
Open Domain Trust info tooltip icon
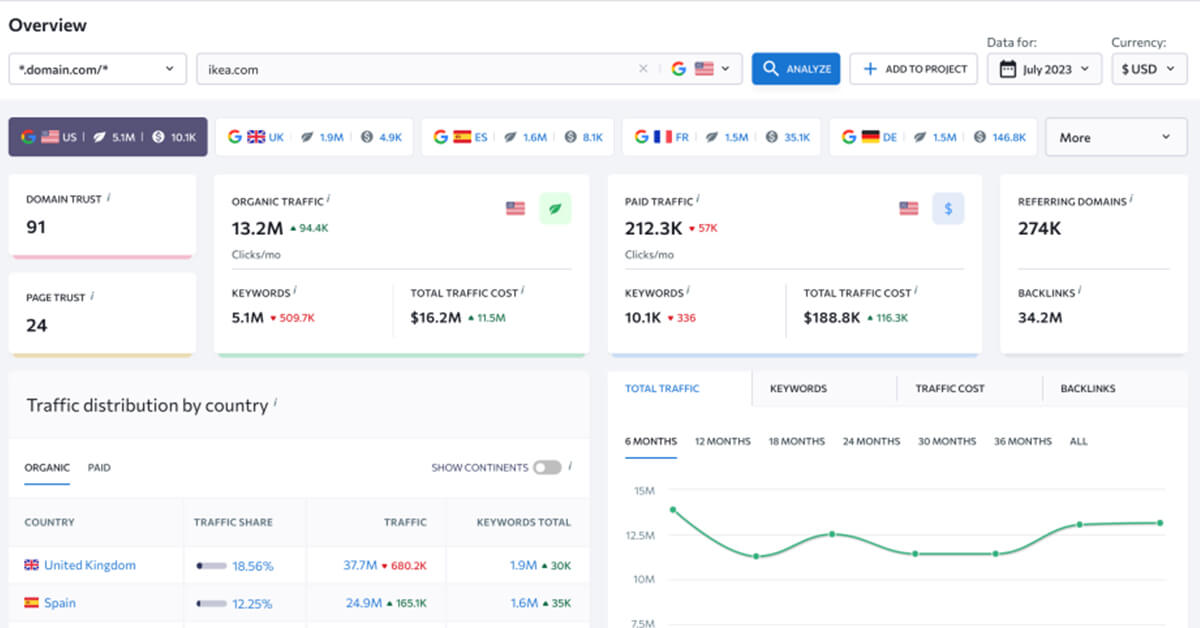(x=108, y=198)
